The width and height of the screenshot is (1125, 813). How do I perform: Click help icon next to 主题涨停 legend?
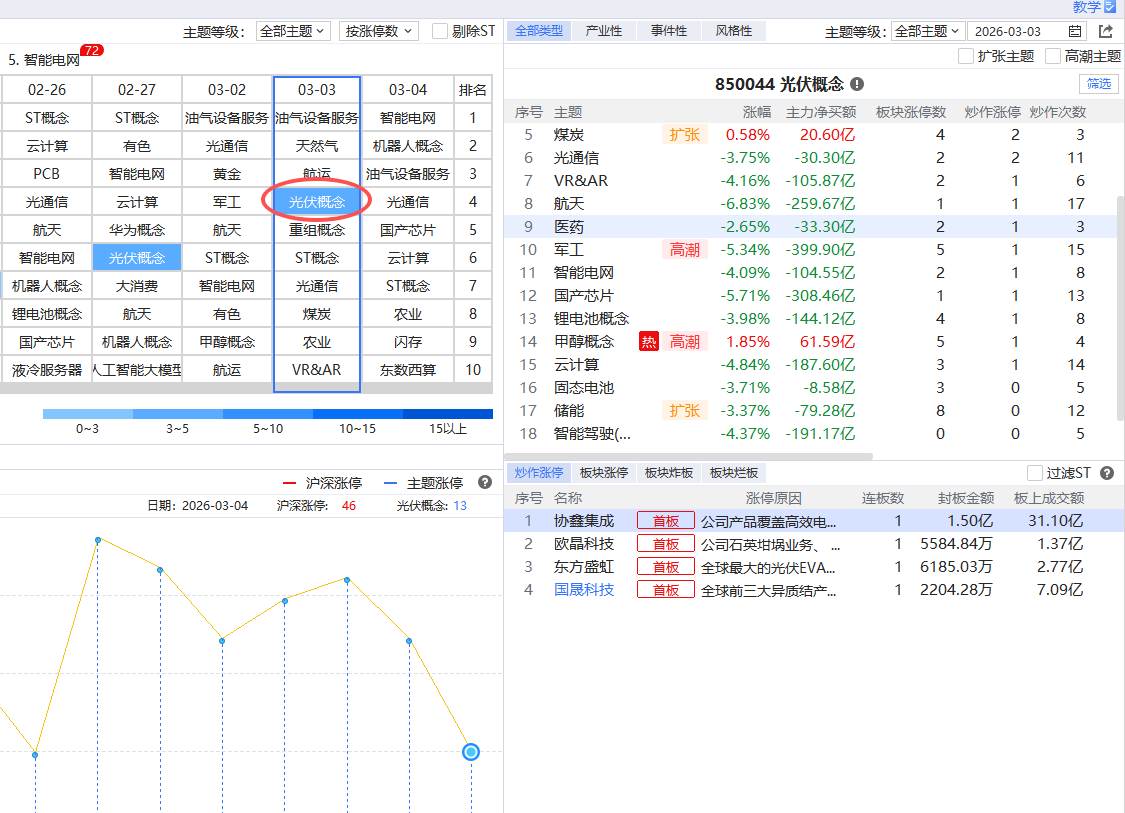tap(485, 483)
